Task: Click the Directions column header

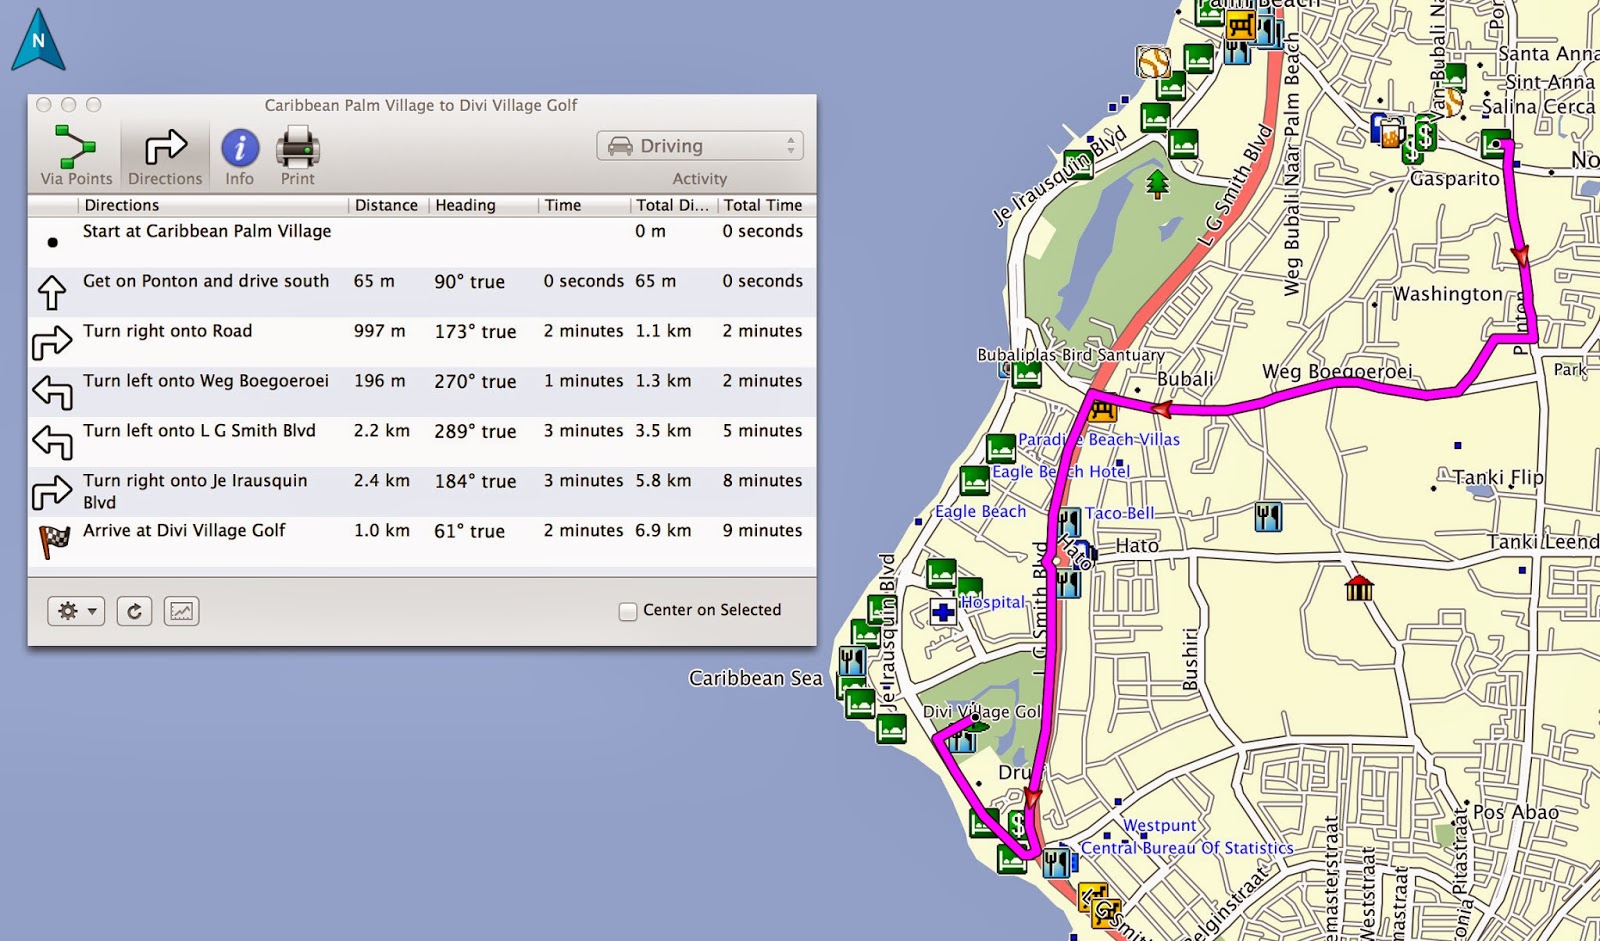Action: [213, 205]
